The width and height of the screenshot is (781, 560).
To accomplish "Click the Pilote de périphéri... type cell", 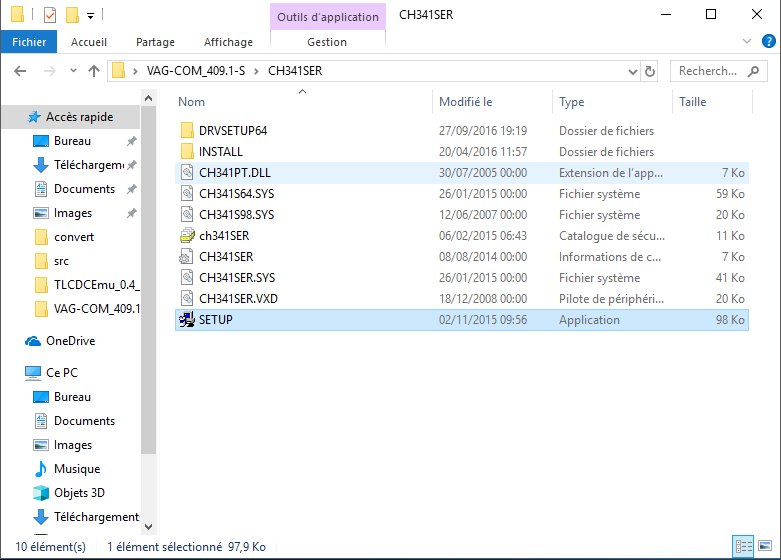I will point(611,298).
